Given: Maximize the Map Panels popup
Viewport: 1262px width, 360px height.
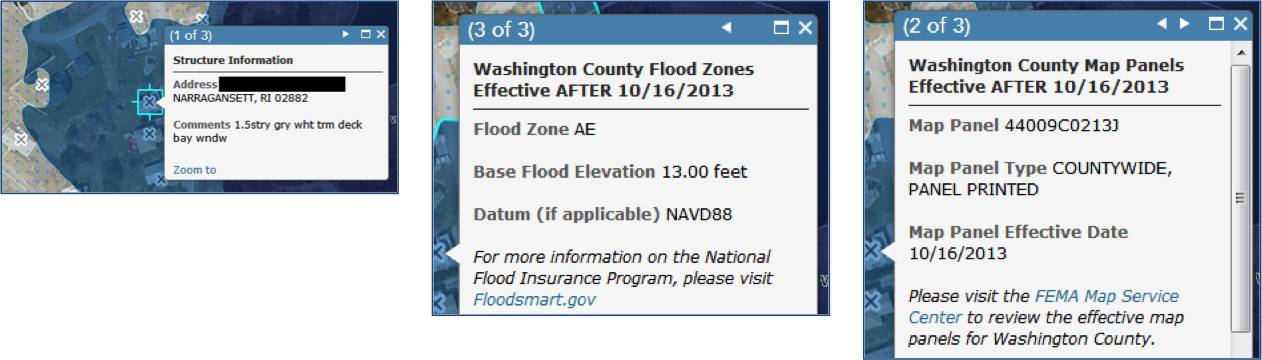Looking at the screenshot, I should click(1216, 24).
